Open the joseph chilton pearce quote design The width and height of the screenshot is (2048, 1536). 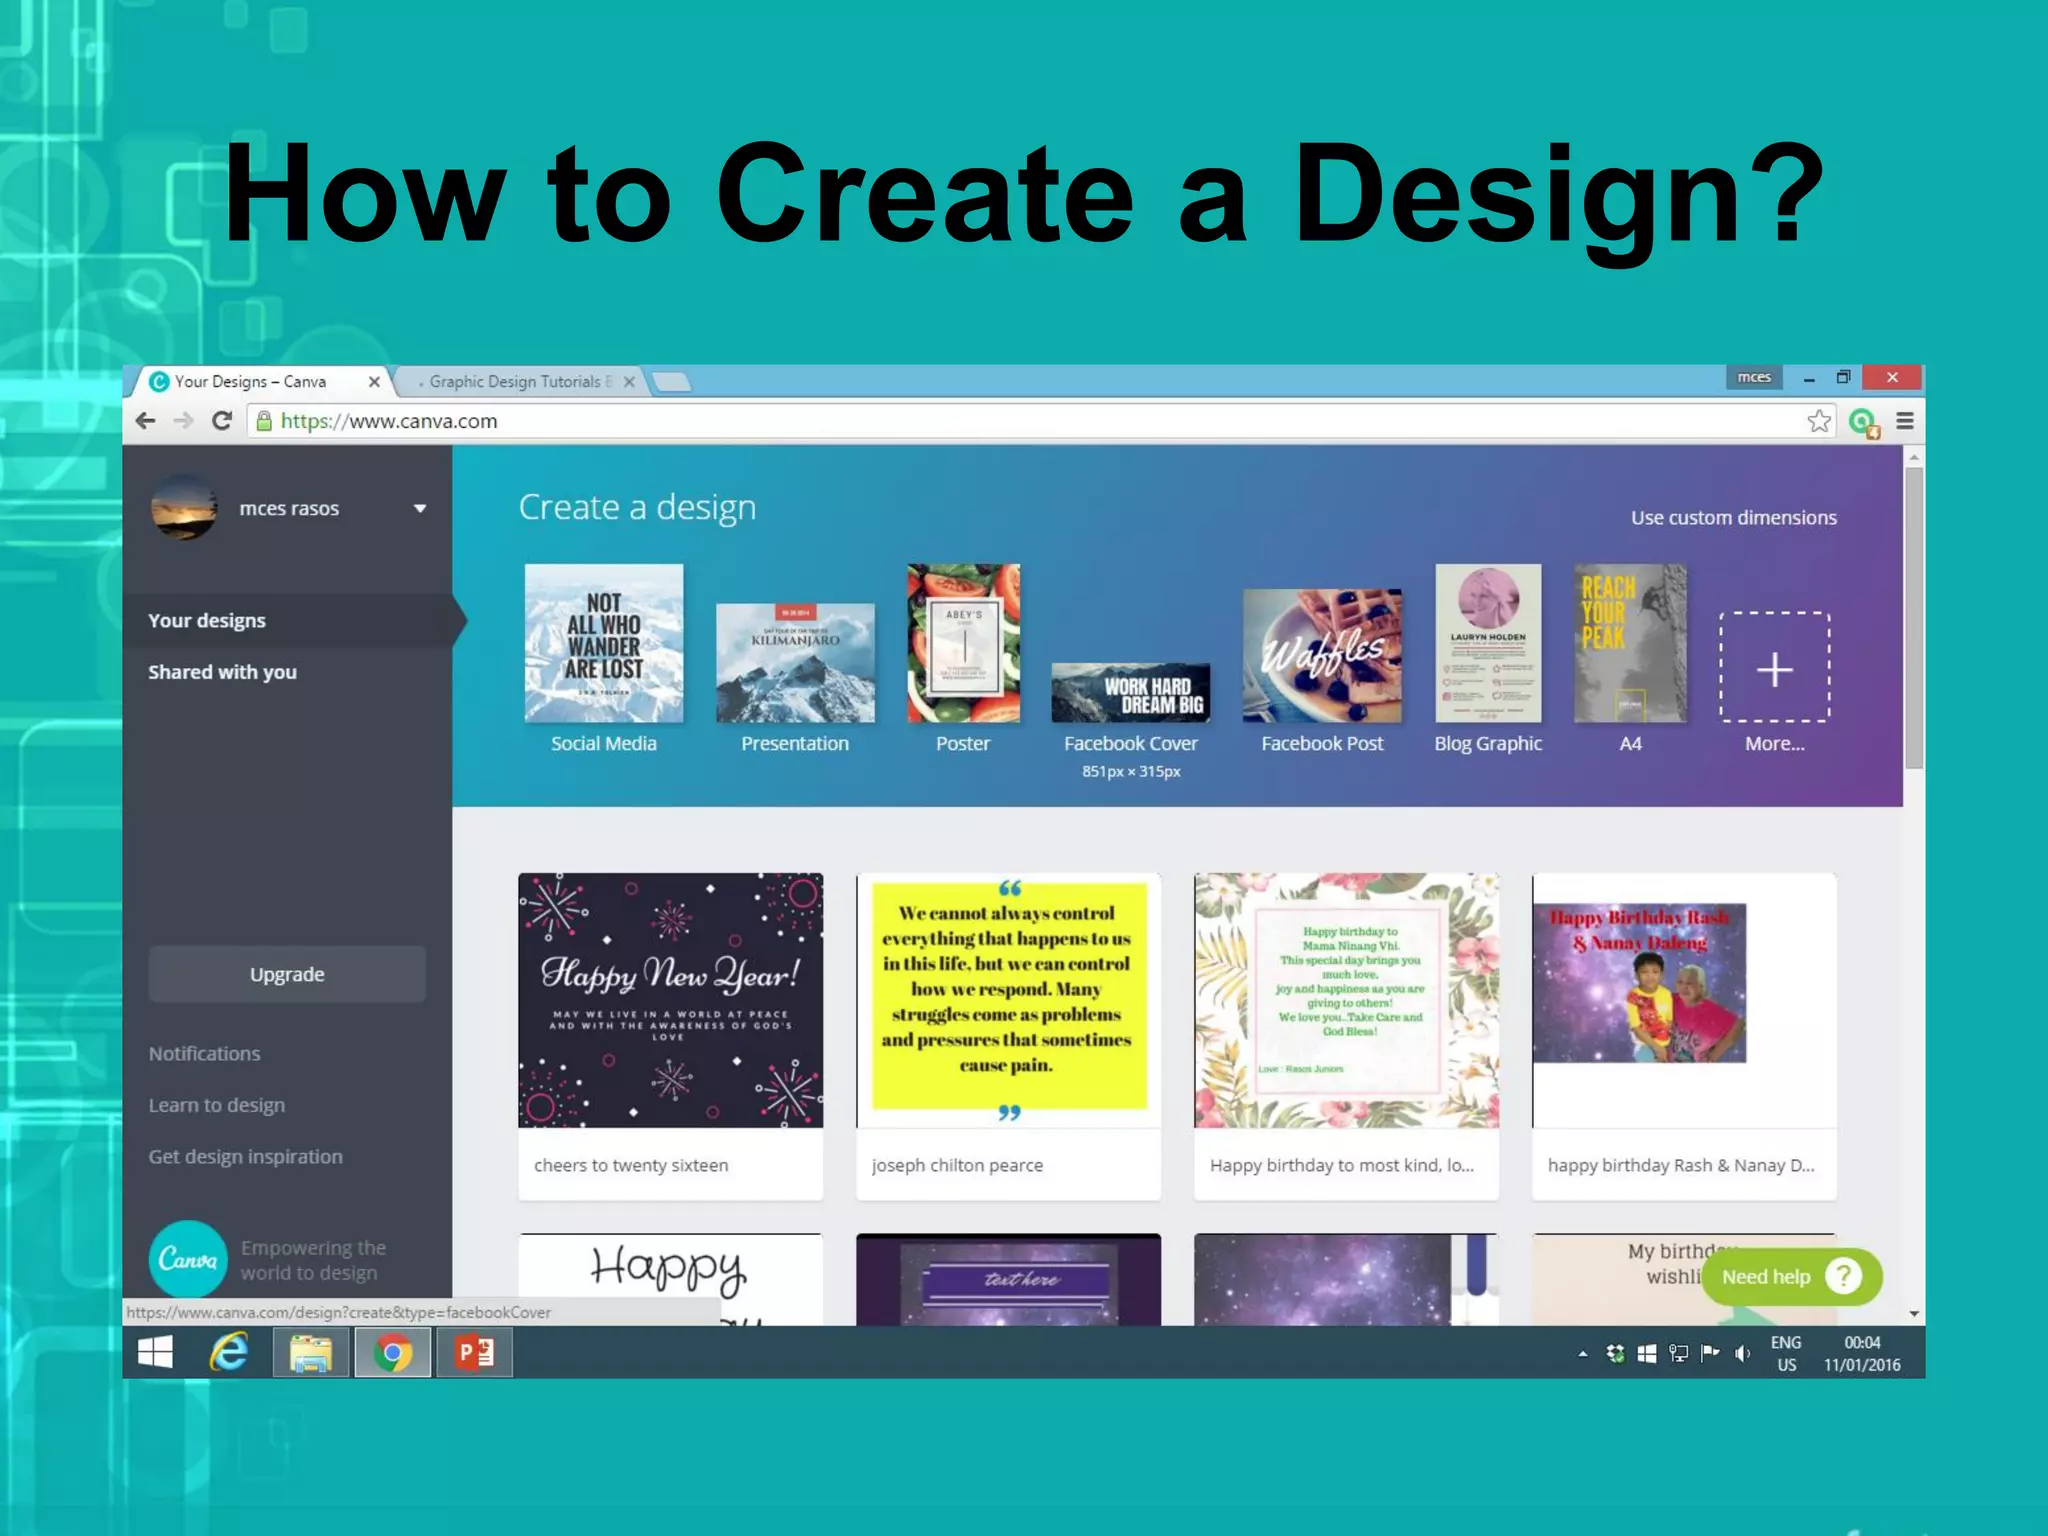(x=1009, y=1000)
